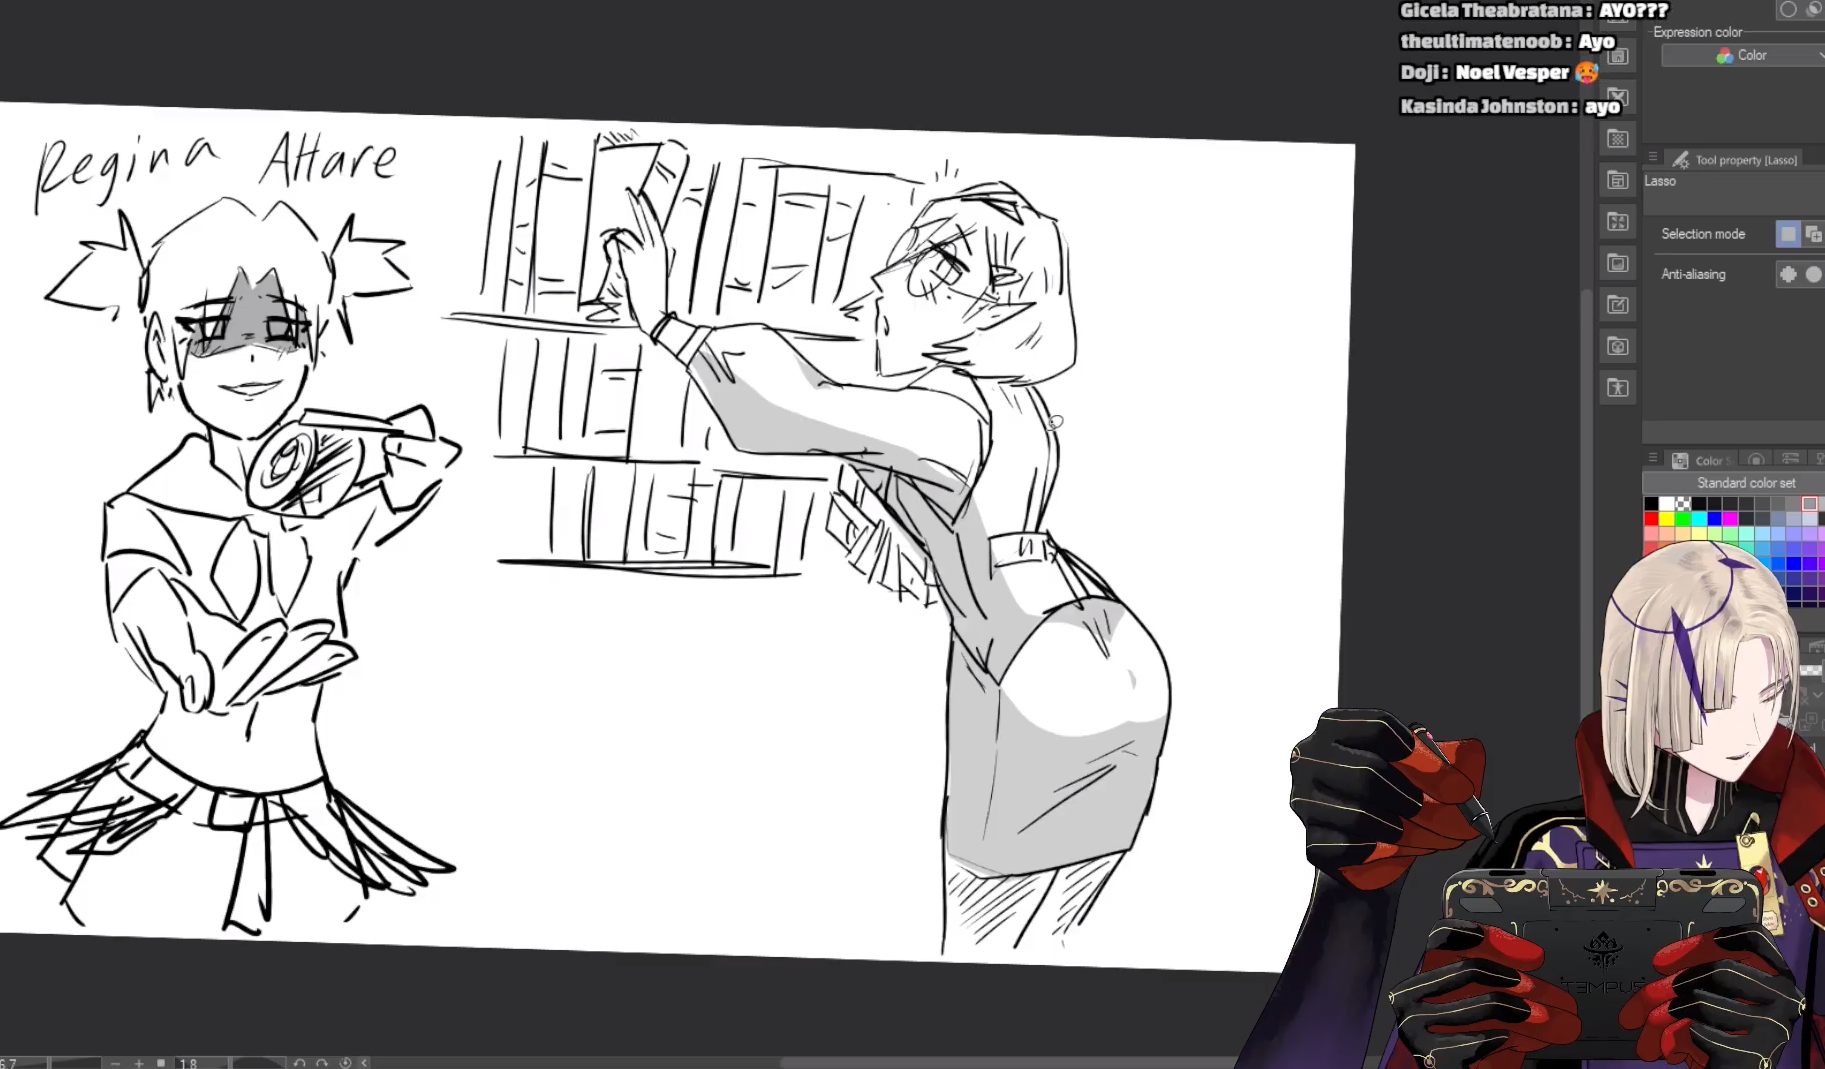Click chat message from Gicela Theabratana
The width and height of the screenshot is (1825, 1069).
1533,10
